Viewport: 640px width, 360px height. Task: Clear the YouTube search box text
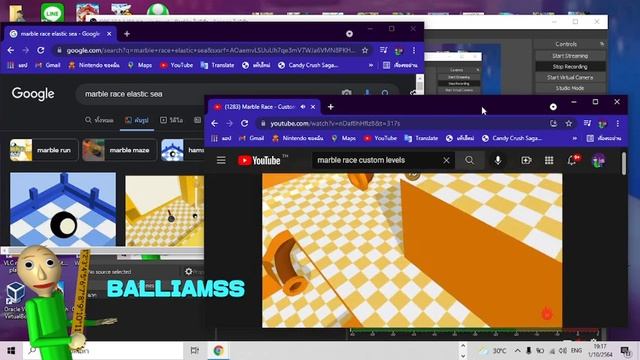(446, 160)
